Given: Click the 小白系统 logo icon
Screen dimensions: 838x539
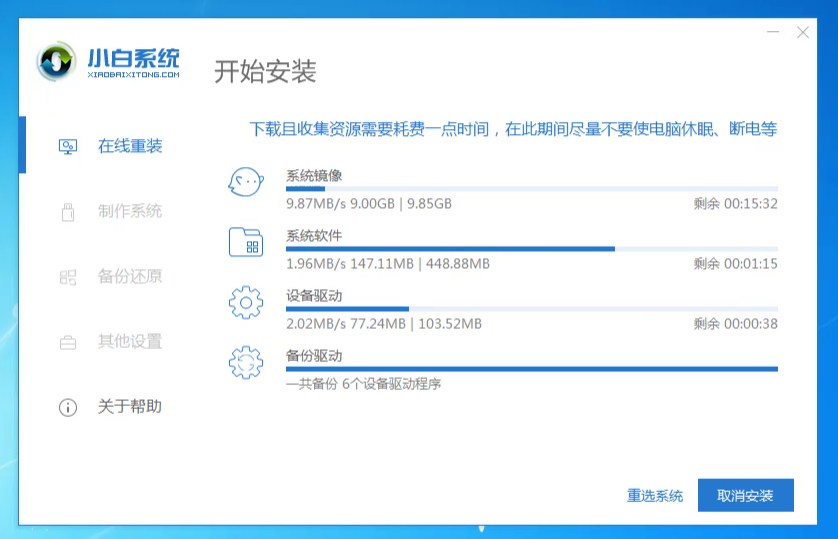Looking at the screenshot, I should [56, 61].
